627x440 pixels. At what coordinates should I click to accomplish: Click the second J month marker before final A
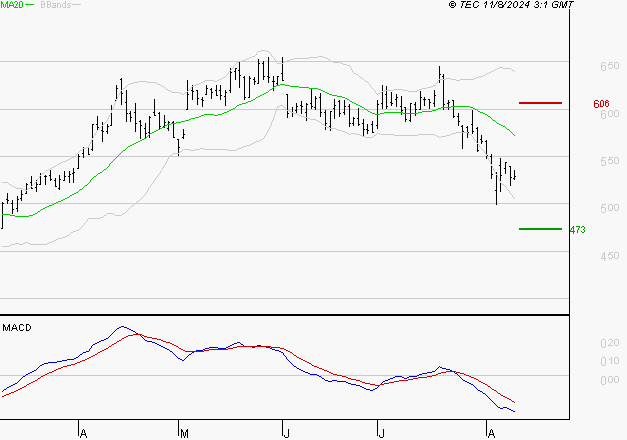point(381,434)
